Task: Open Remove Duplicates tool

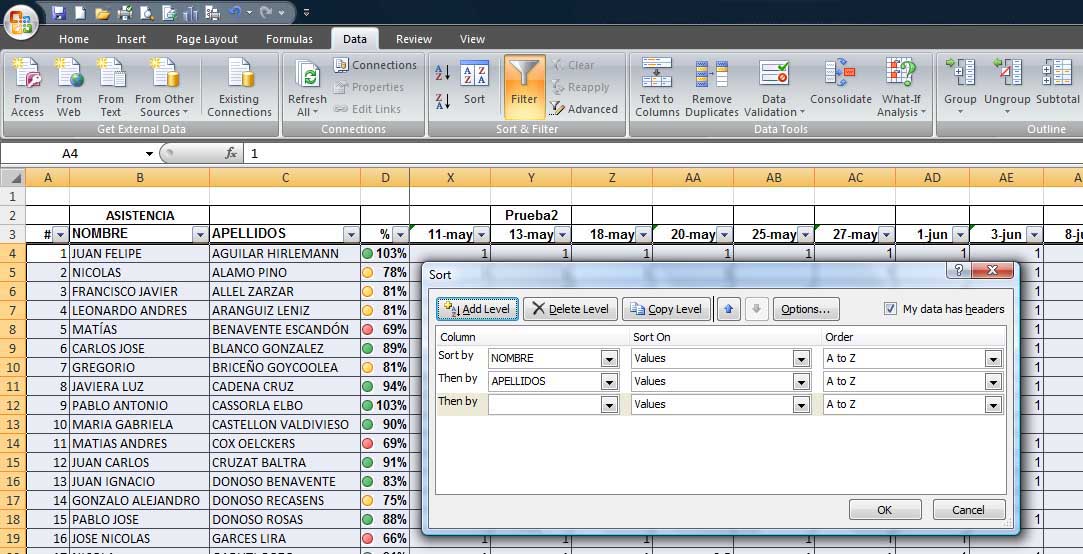Action: [x=712, y=86]
